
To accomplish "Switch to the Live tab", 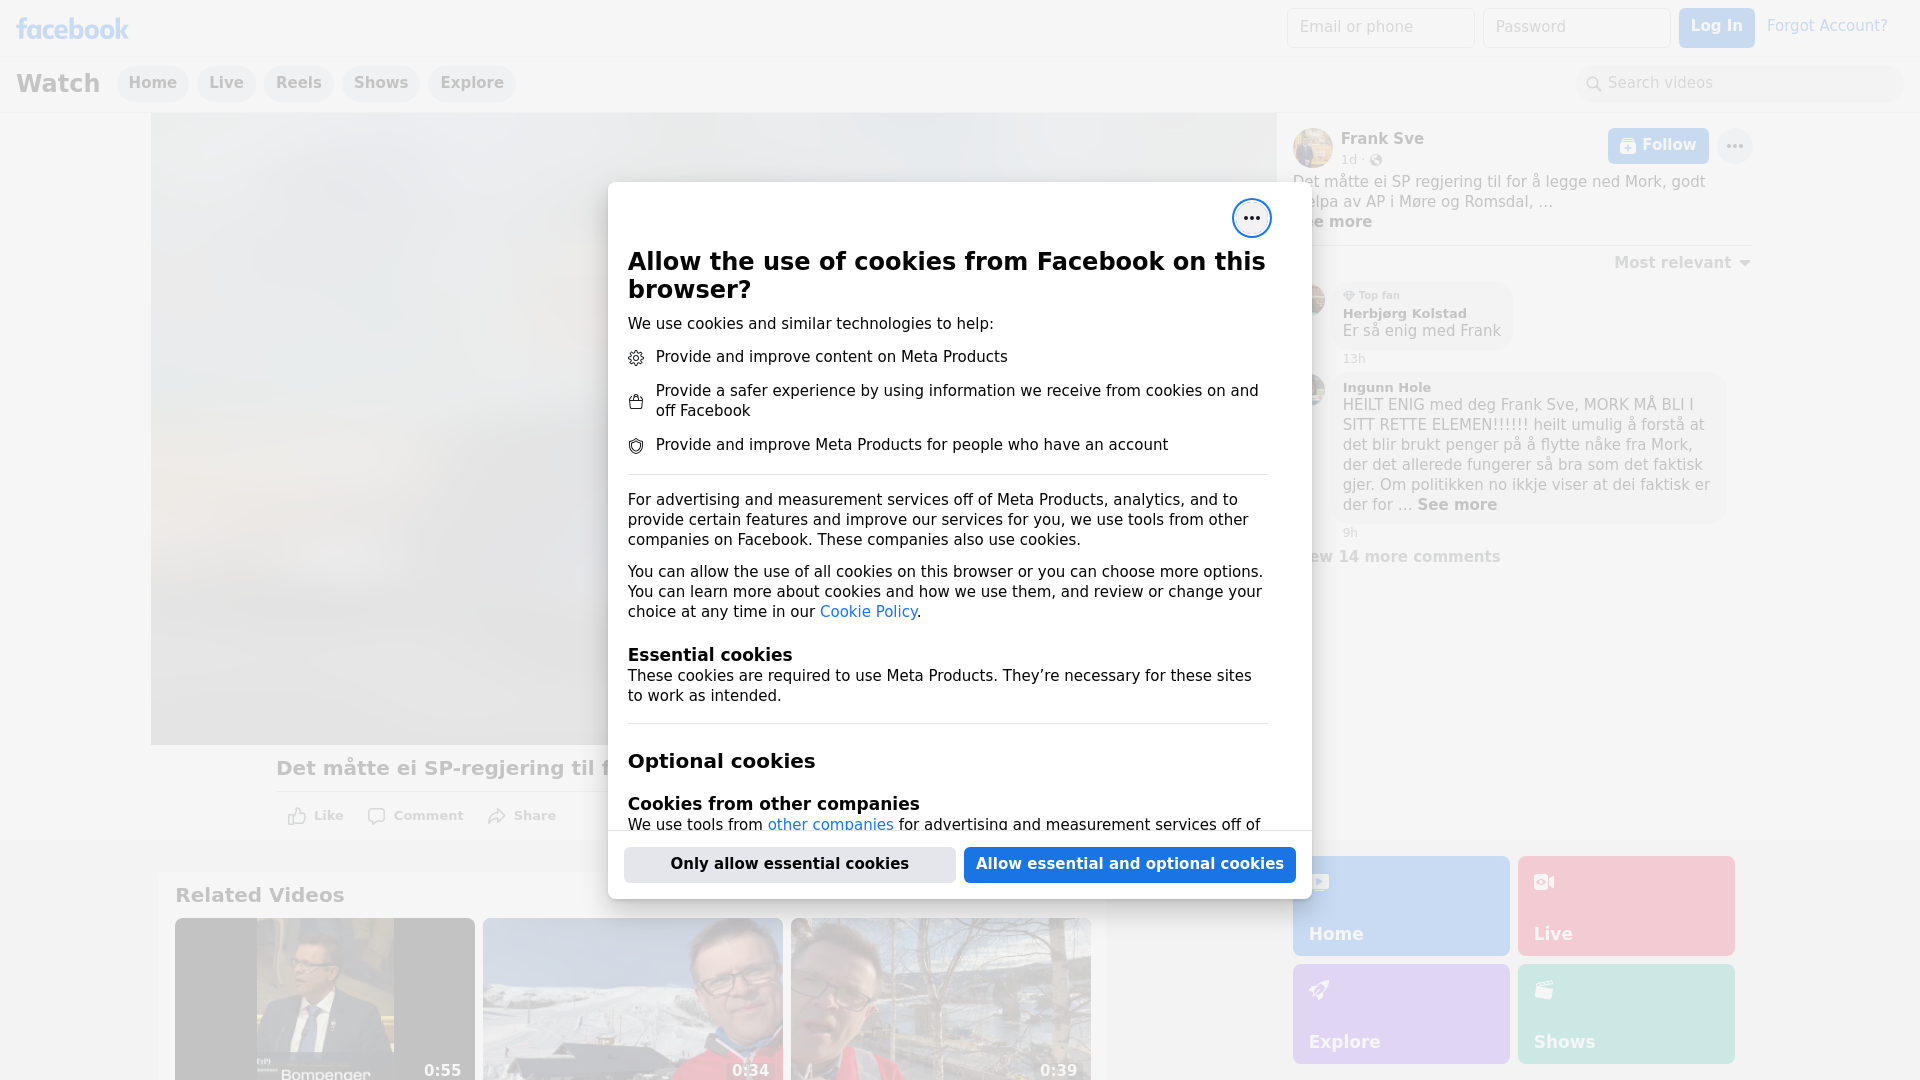I will point(226,83).
